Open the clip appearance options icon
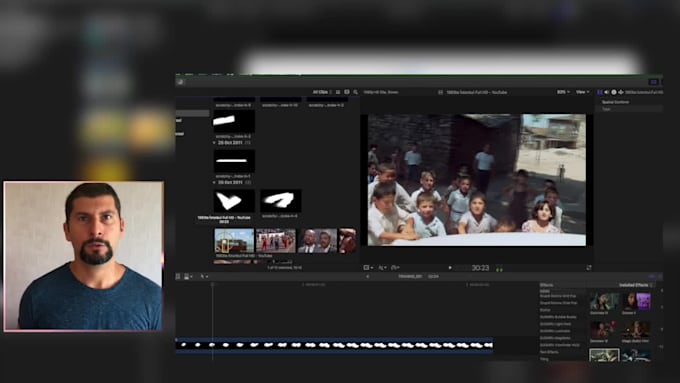The height and width of the screenshot is (383, 680). 347,92
